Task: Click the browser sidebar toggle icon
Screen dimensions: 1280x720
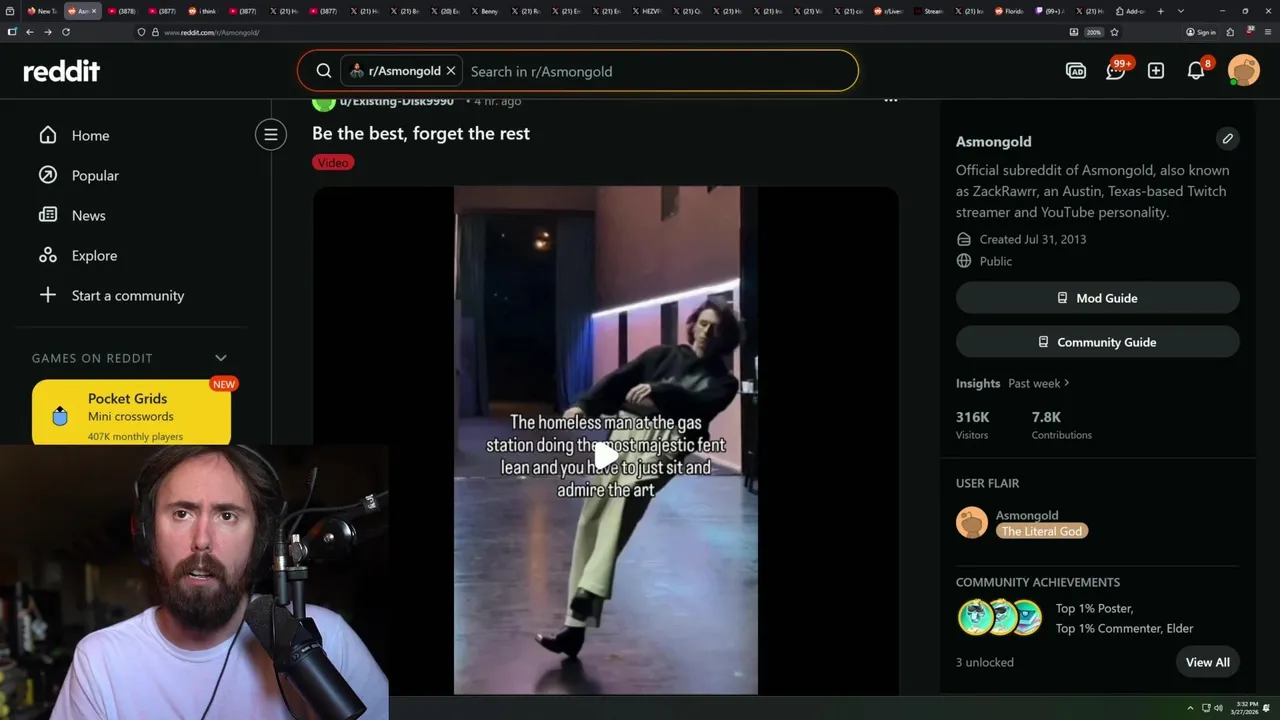Action: coord(12,32)
